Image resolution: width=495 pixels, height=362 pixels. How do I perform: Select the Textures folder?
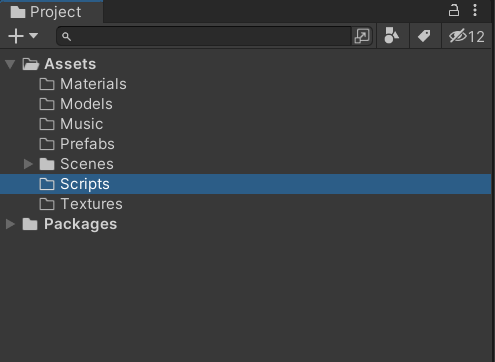pyautogui.click(x=81, y=204)
